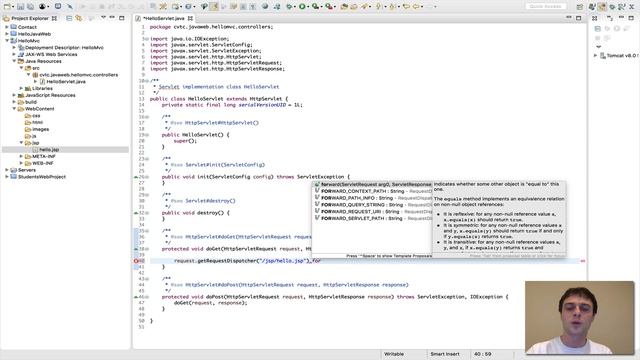
Task: Click the monitor icon in the main toolbar
Action: point(58,7)
